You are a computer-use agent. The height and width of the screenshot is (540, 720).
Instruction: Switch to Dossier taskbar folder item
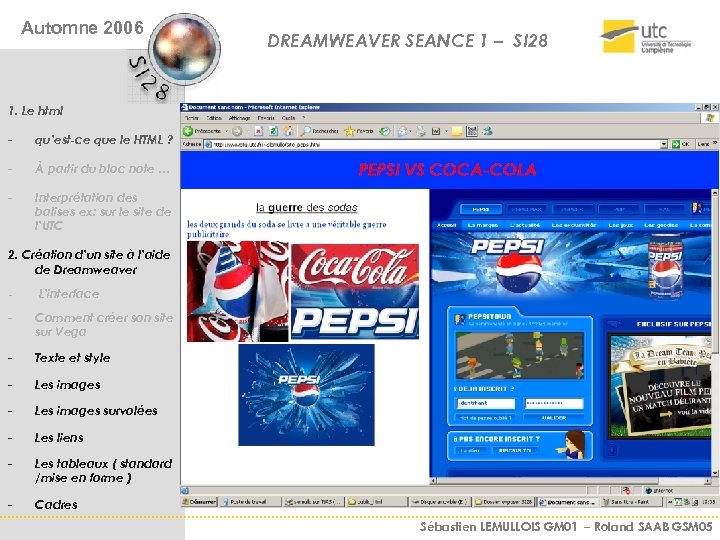[x=503, y=502]
